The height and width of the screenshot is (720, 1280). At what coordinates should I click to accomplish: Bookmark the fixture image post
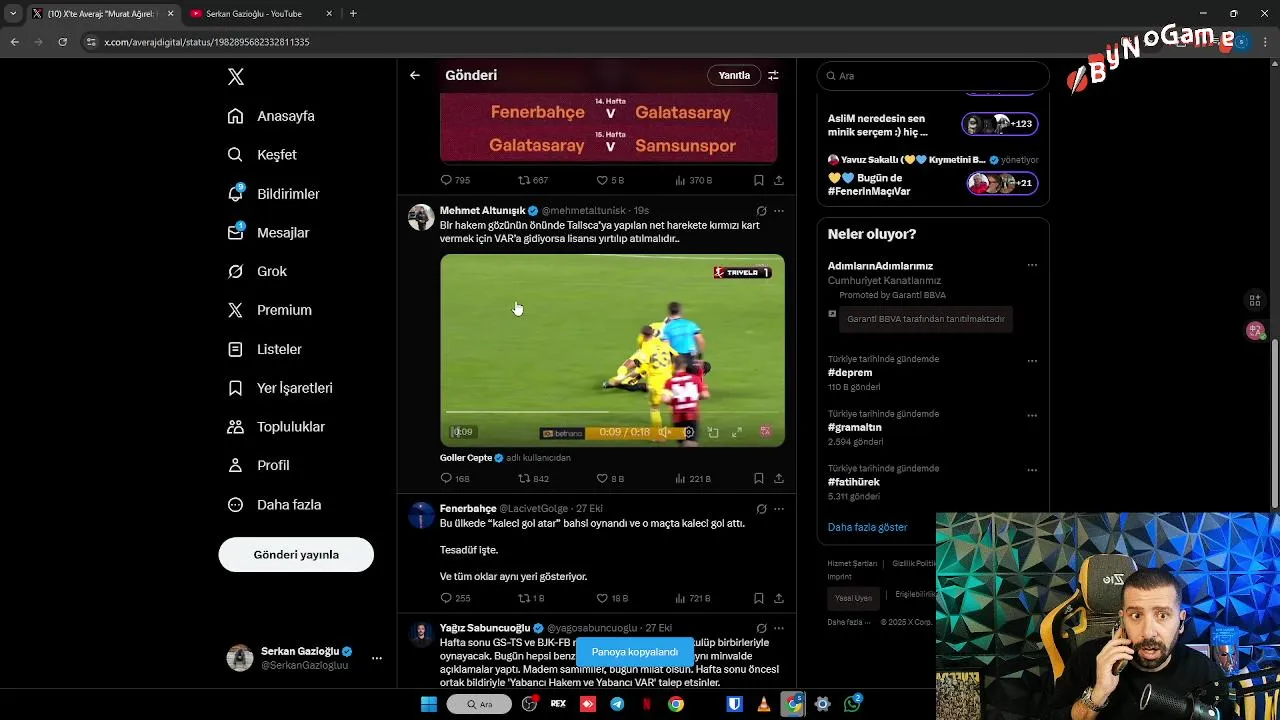[x=759, y=180]
